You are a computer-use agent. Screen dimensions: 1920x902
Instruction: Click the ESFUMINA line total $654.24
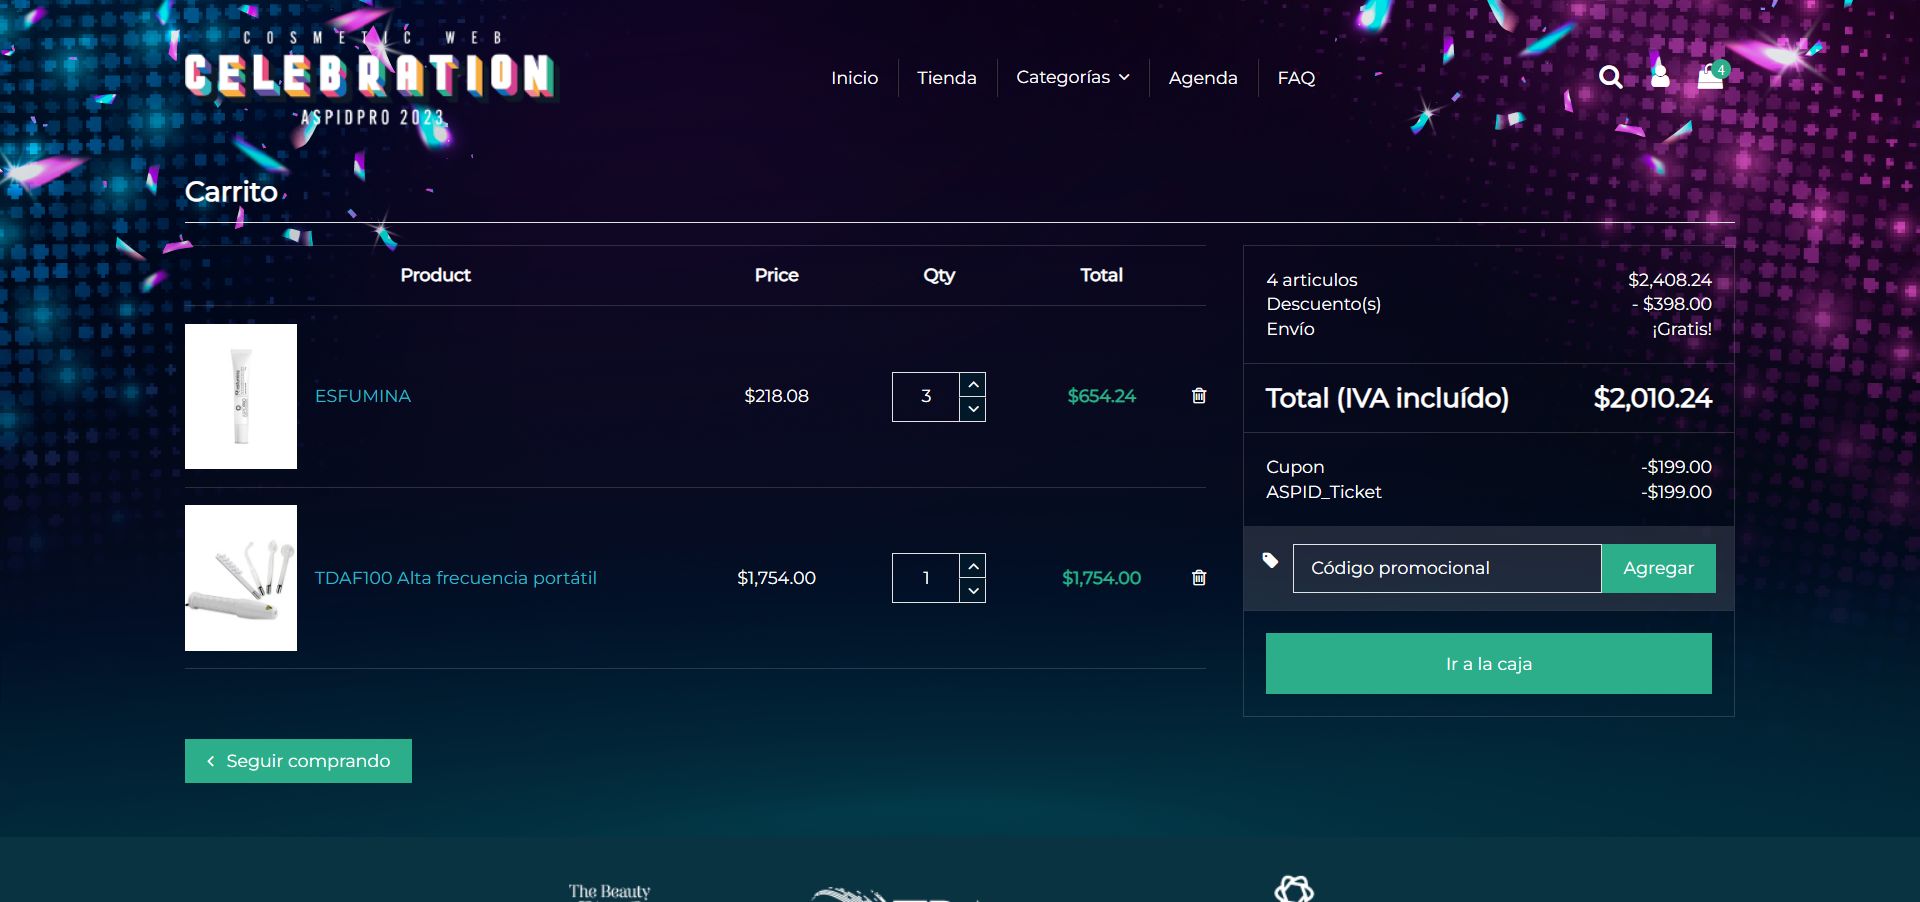(x=1102, y=396)
